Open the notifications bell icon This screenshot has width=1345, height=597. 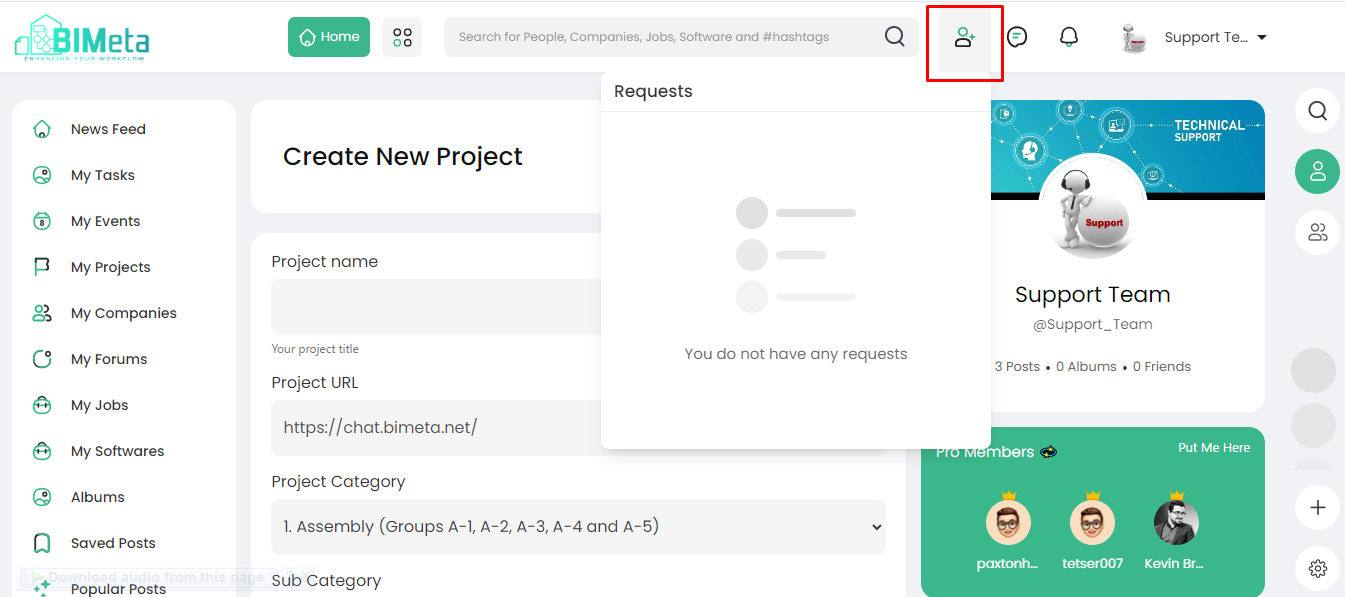click(1069, 38)
